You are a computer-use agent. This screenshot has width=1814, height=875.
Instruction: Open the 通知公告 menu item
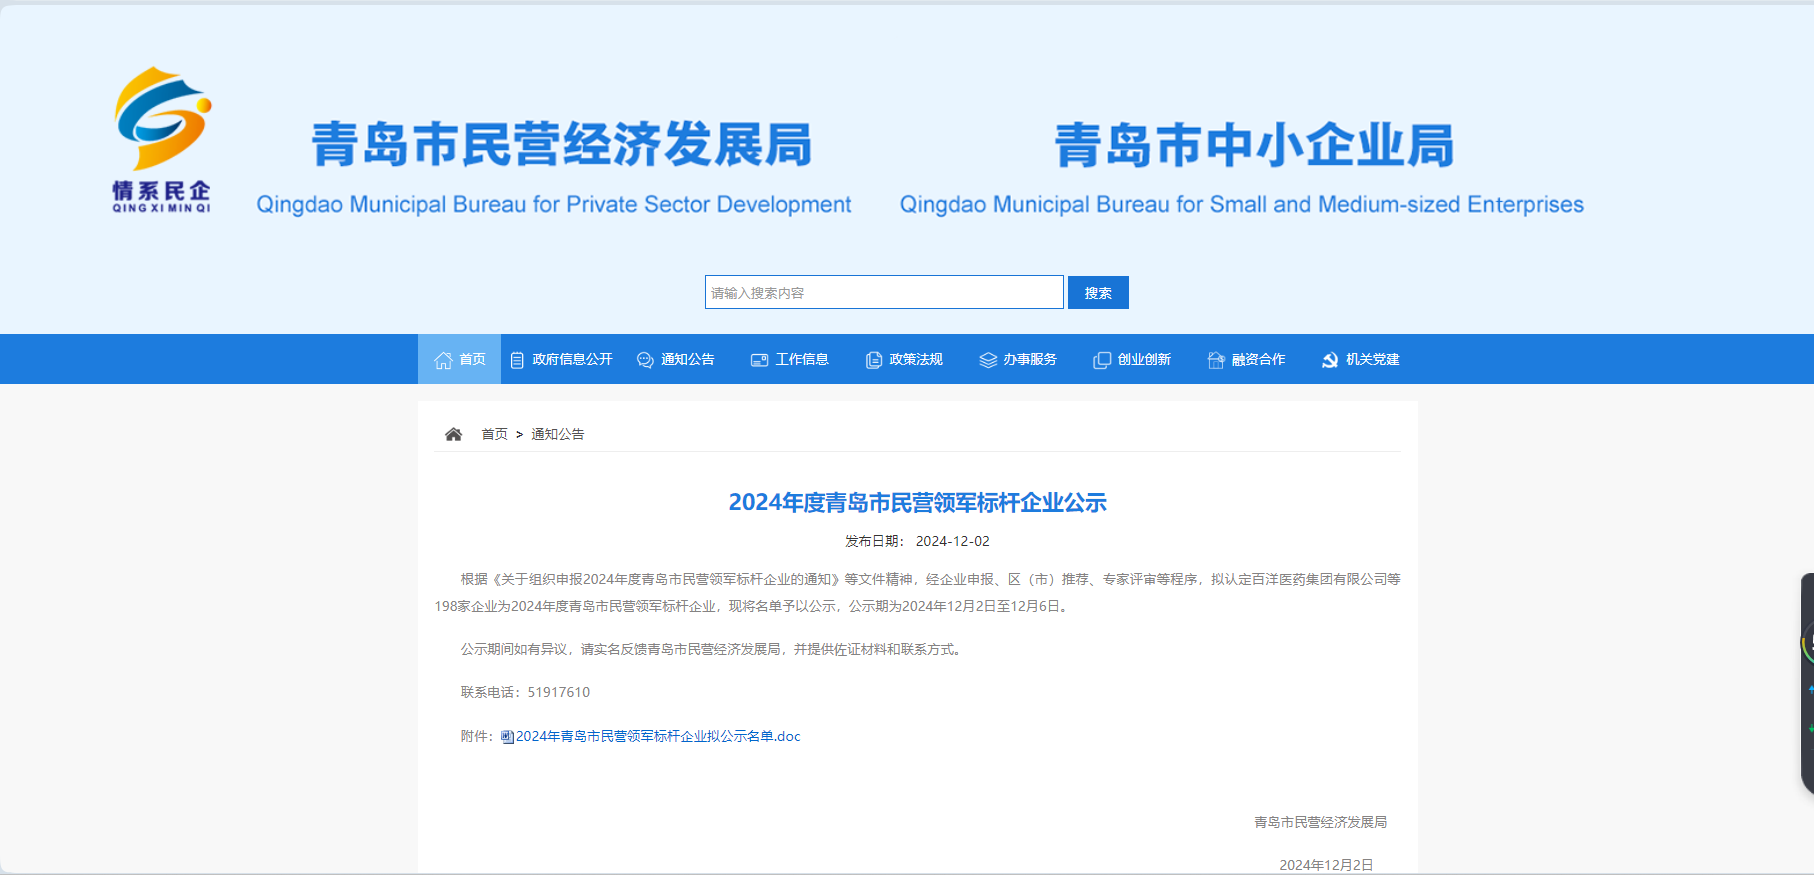pos(687,359)
